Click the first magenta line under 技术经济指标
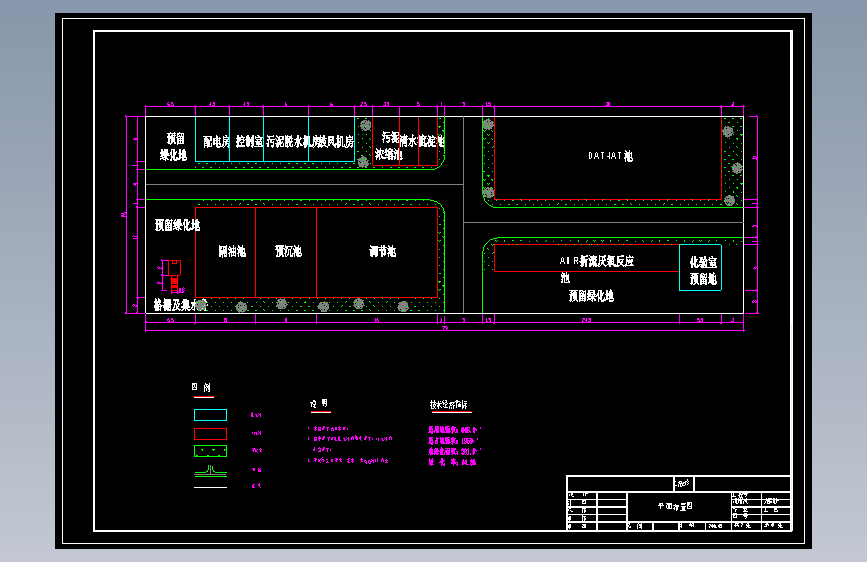This screenshot has width=867, height=562. (455, 430)
